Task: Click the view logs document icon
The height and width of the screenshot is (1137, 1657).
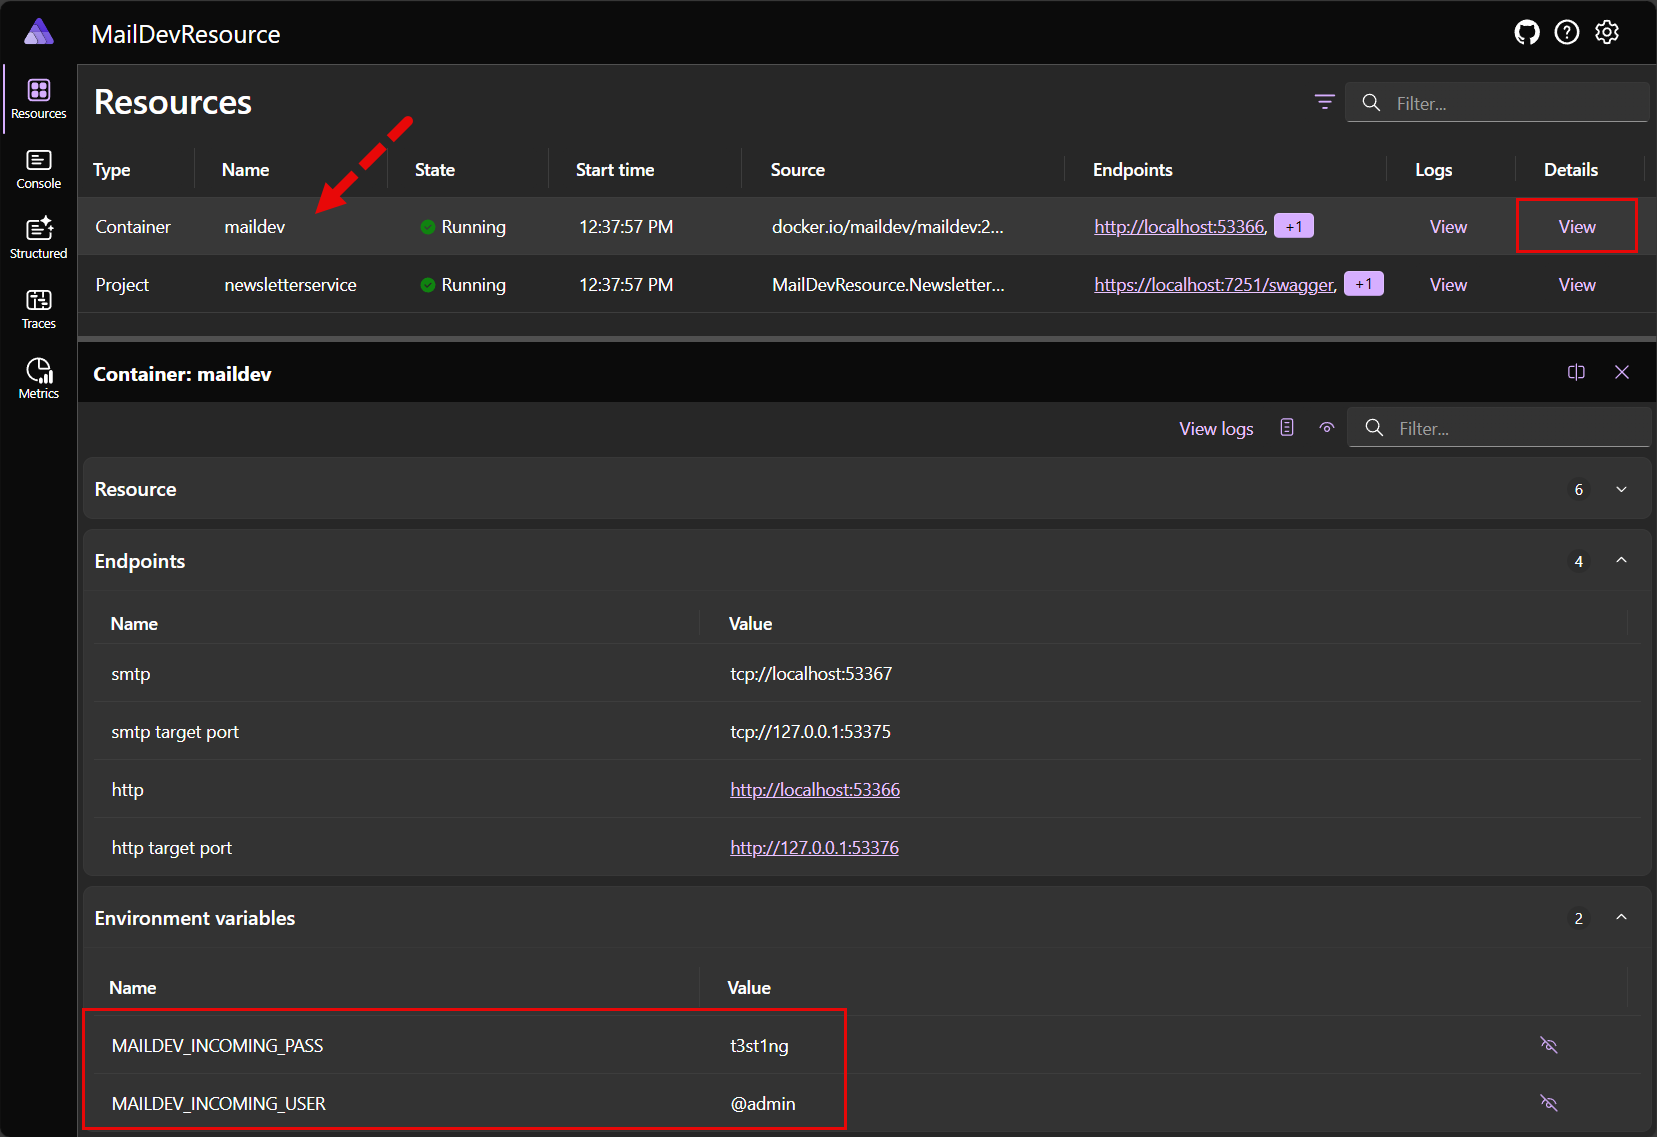Action: pyautogui.click(x=1286, y=428)
